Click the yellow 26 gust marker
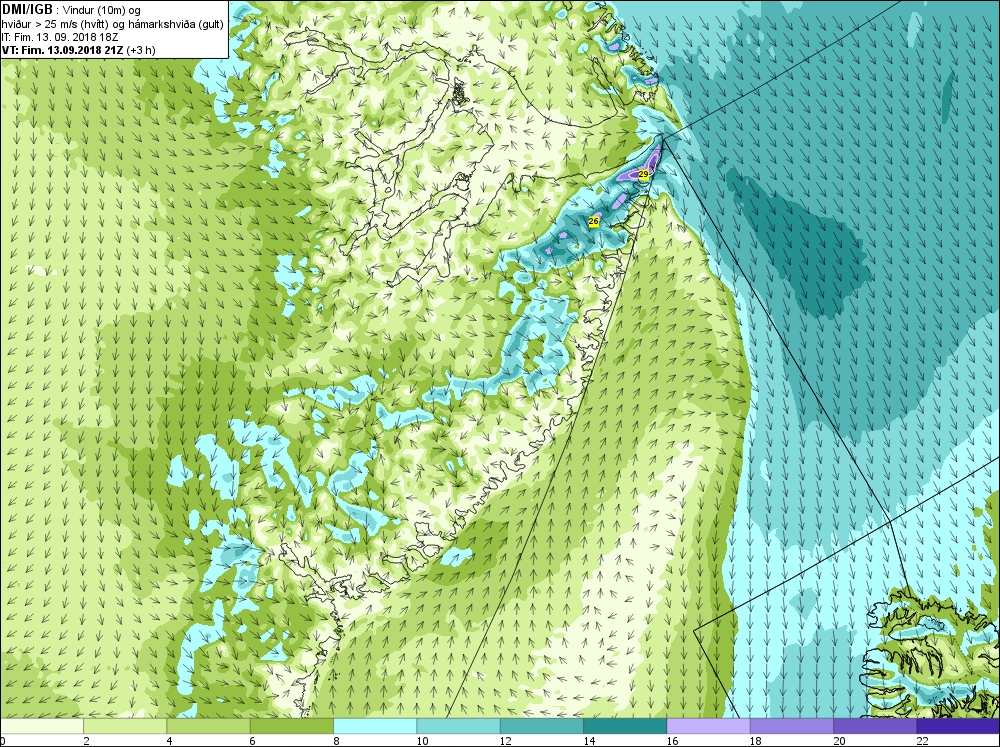The height and width of the screenshot is (747, 1000). [x=594, y=221]
